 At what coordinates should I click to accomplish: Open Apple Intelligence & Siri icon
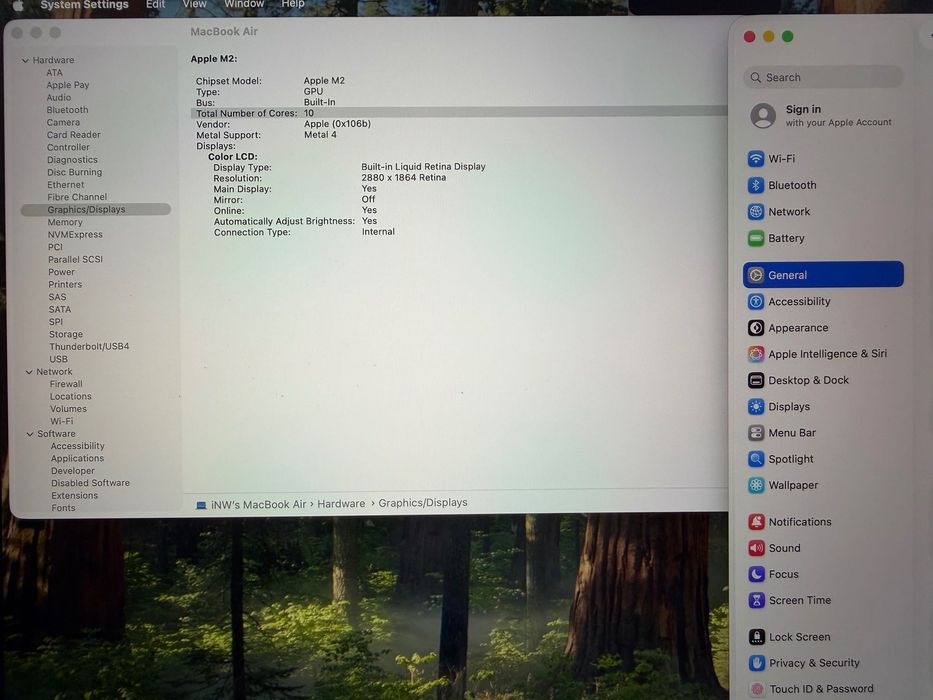point(756,354)
